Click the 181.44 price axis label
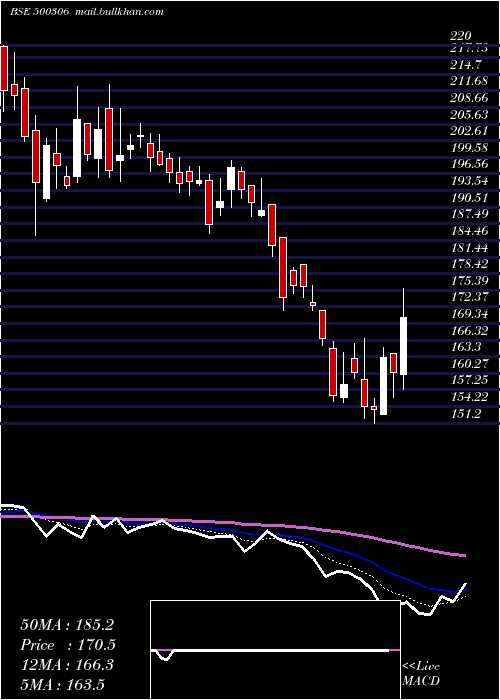The image size is (500, 700). click(x=469, y=248)
